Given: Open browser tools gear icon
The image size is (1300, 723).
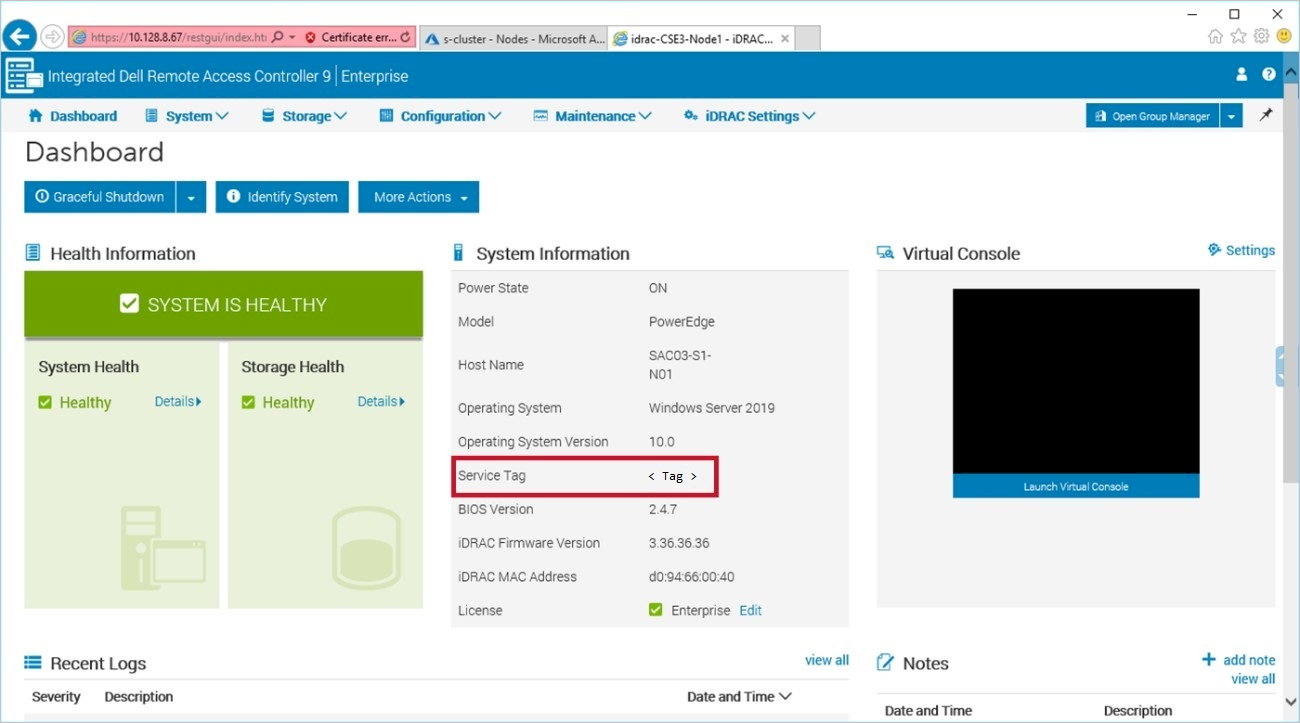Looking at the screenshot, I should point(1261,37).
